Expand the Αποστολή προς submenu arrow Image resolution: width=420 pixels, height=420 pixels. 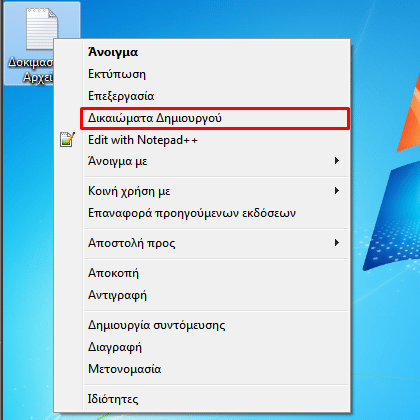click(x=337, y=243)
